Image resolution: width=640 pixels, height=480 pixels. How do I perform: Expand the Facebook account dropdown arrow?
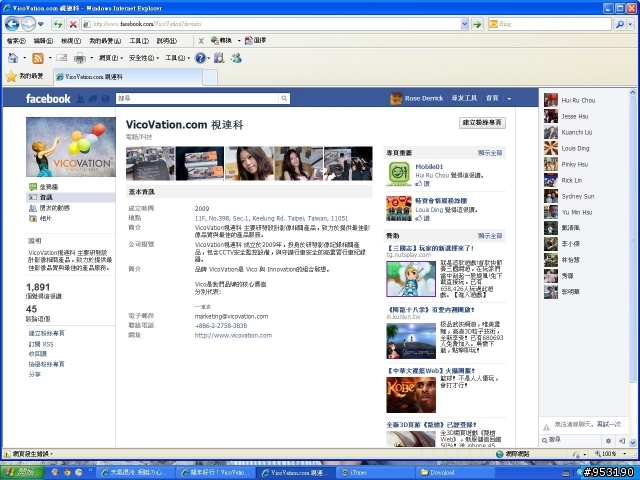click(x=509, y=98)
